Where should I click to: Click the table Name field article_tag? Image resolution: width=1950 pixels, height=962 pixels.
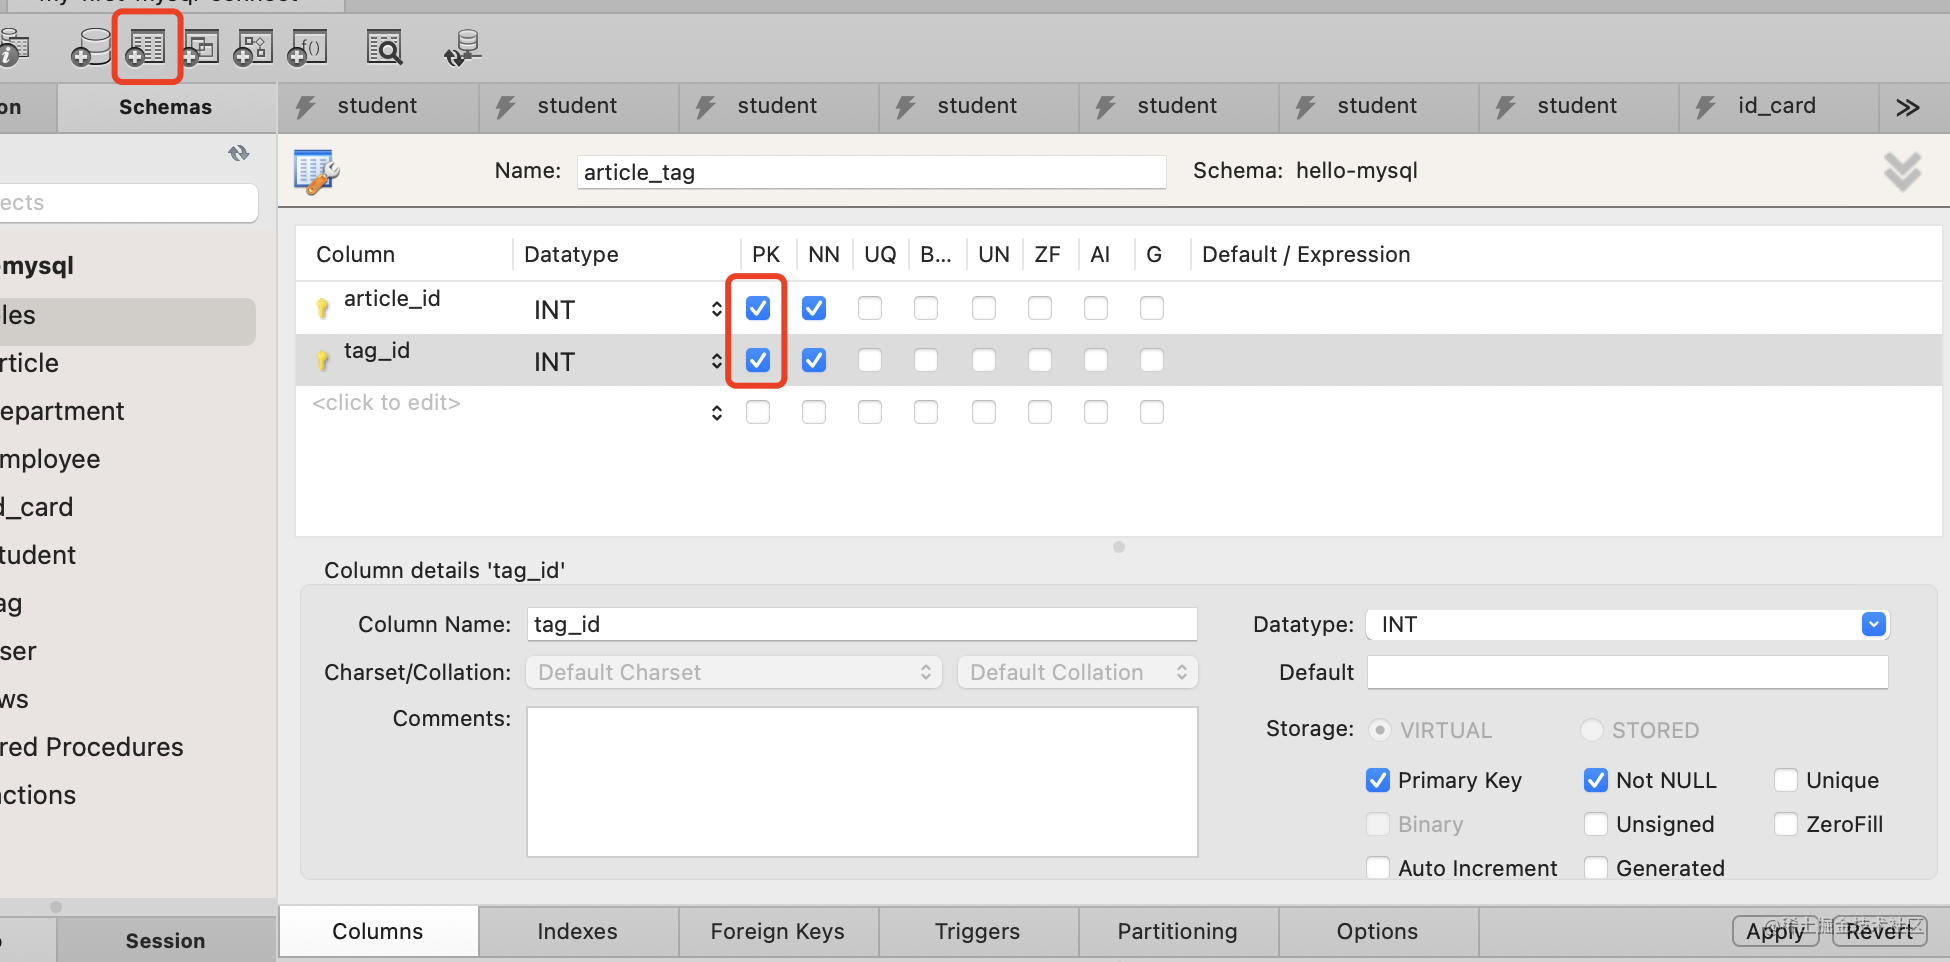click(x=870, y=172)
